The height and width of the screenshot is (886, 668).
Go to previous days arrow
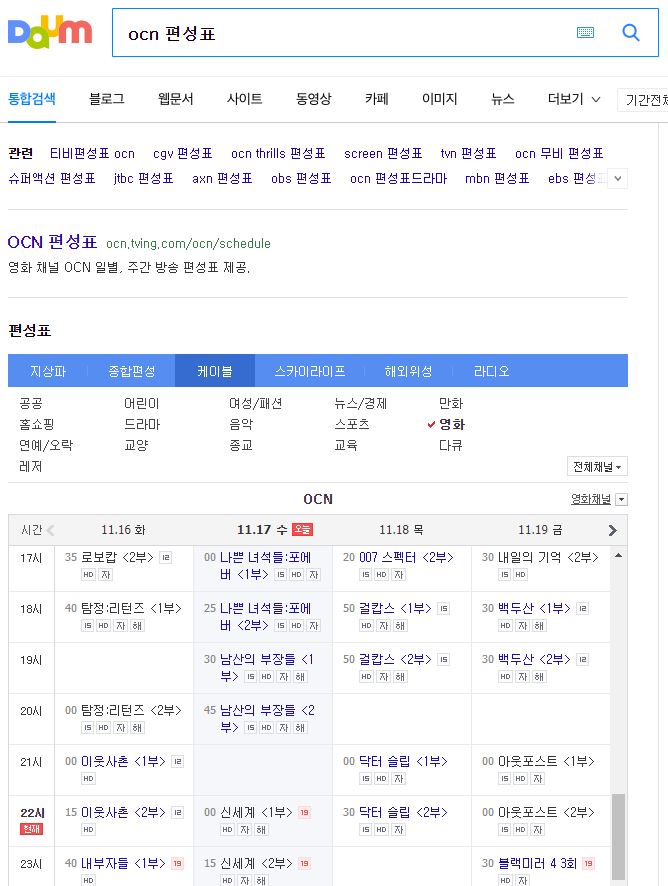click(50, 530)
